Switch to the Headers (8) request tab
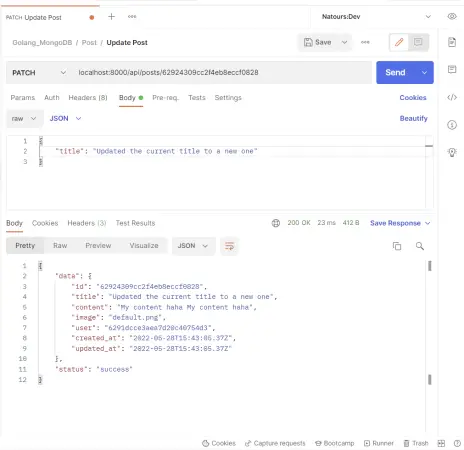This screenshot has height=450, width=464. tap(88, 98)
